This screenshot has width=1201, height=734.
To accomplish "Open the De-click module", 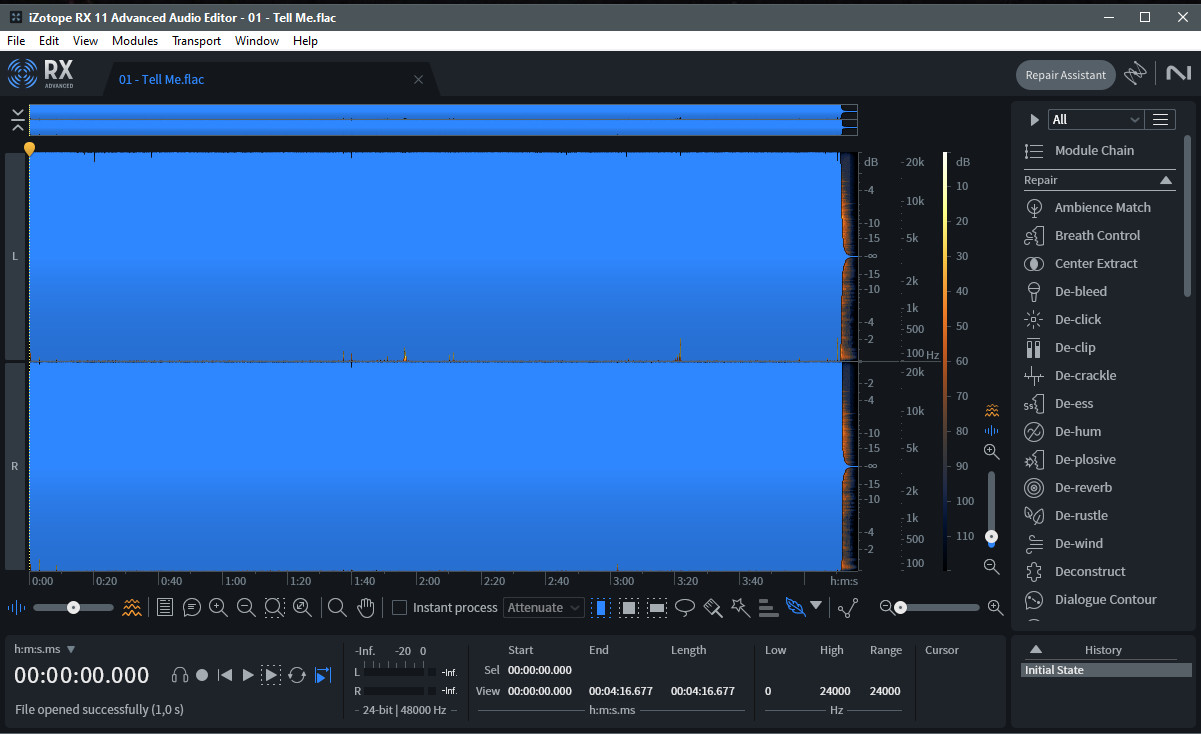I will (x=1077, y=319).
